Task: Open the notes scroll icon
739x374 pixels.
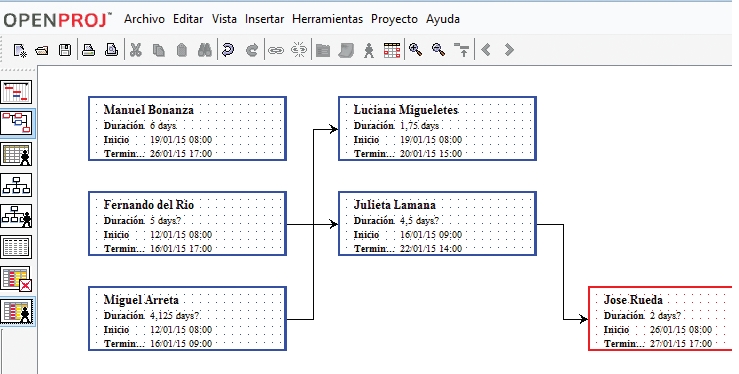Action: [x=346, y=50]
